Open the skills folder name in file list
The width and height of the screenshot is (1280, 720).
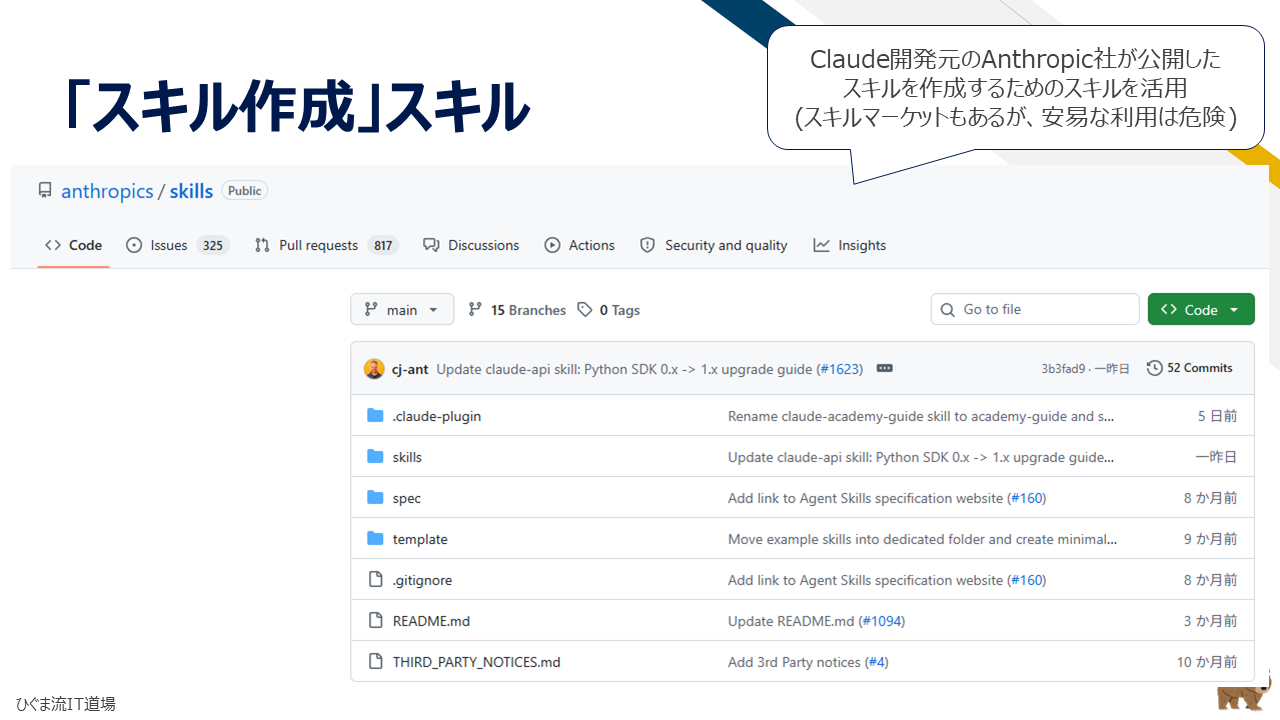407,457
